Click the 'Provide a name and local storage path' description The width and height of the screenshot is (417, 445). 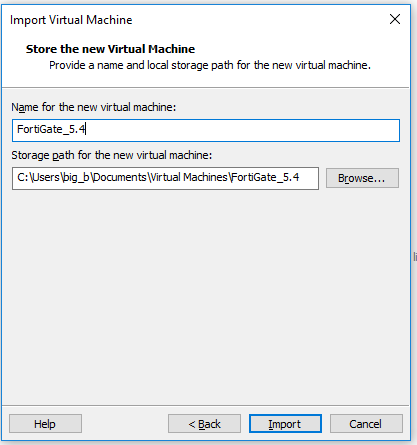(210, 65)
